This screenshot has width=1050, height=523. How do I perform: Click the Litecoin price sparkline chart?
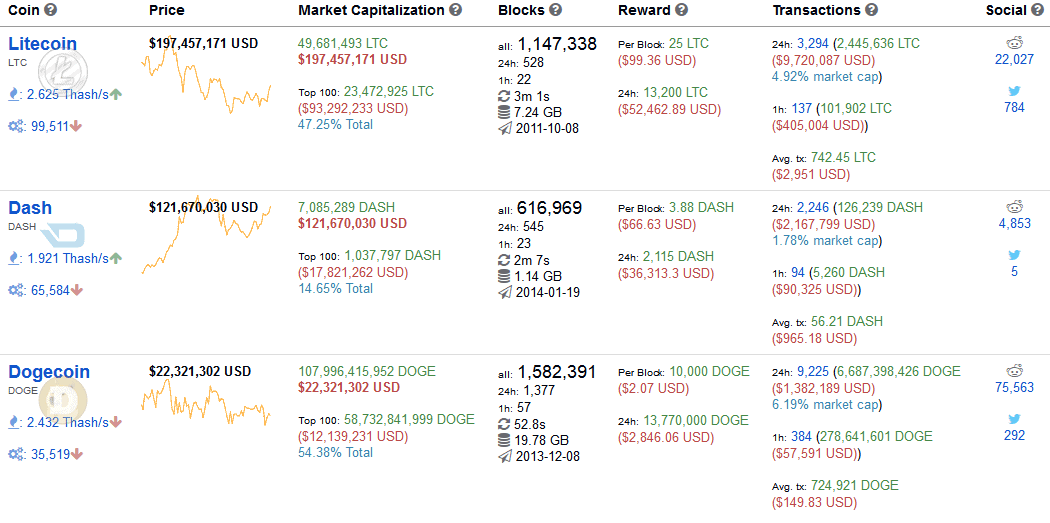206,75
